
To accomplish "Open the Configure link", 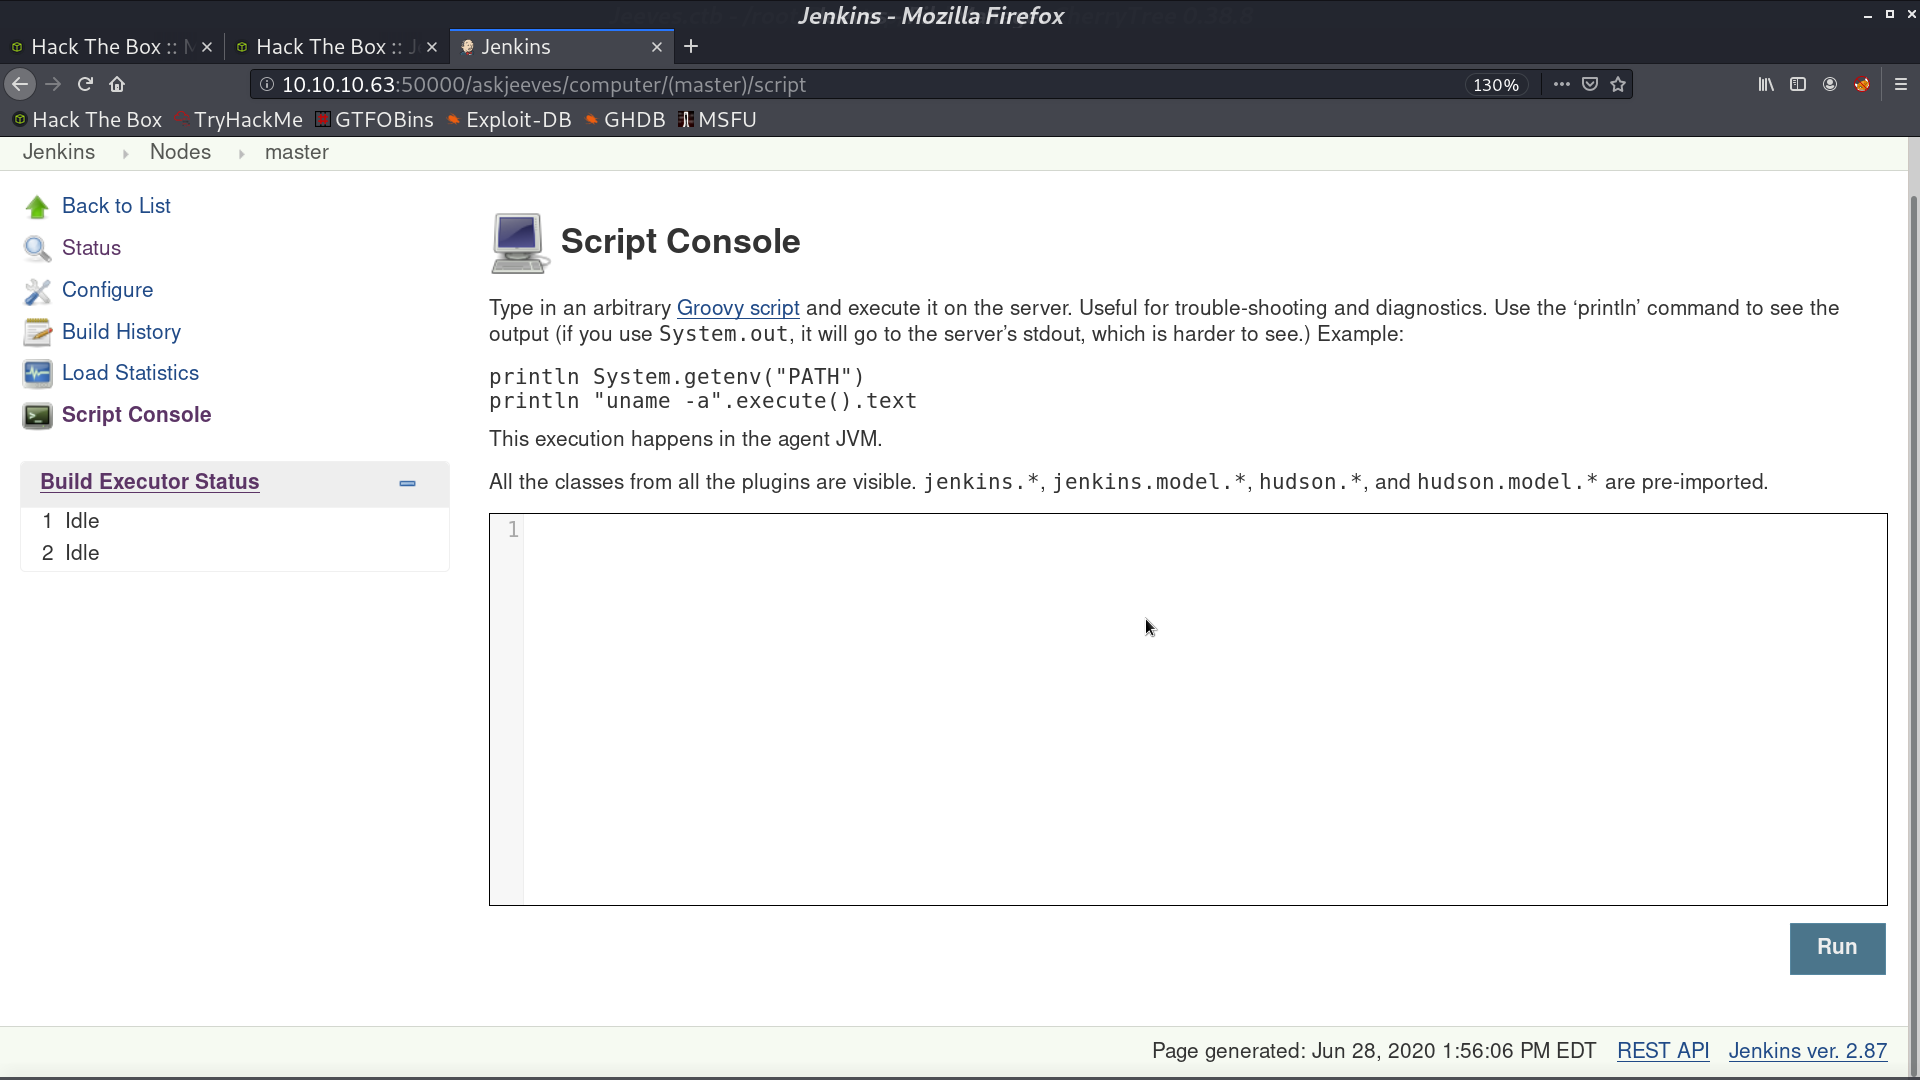I will 107,290.
